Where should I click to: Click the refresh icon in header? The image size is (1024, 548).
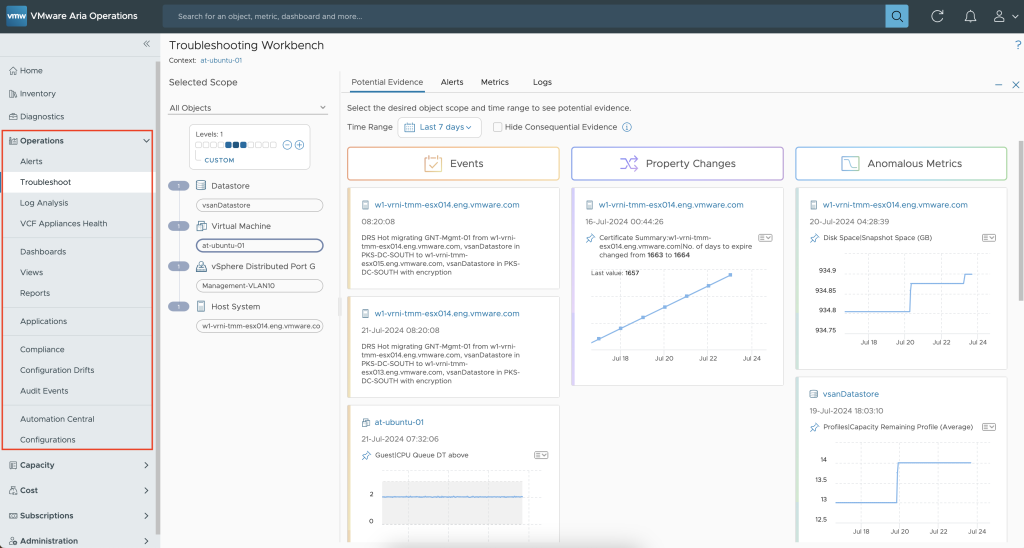[937, 16]
